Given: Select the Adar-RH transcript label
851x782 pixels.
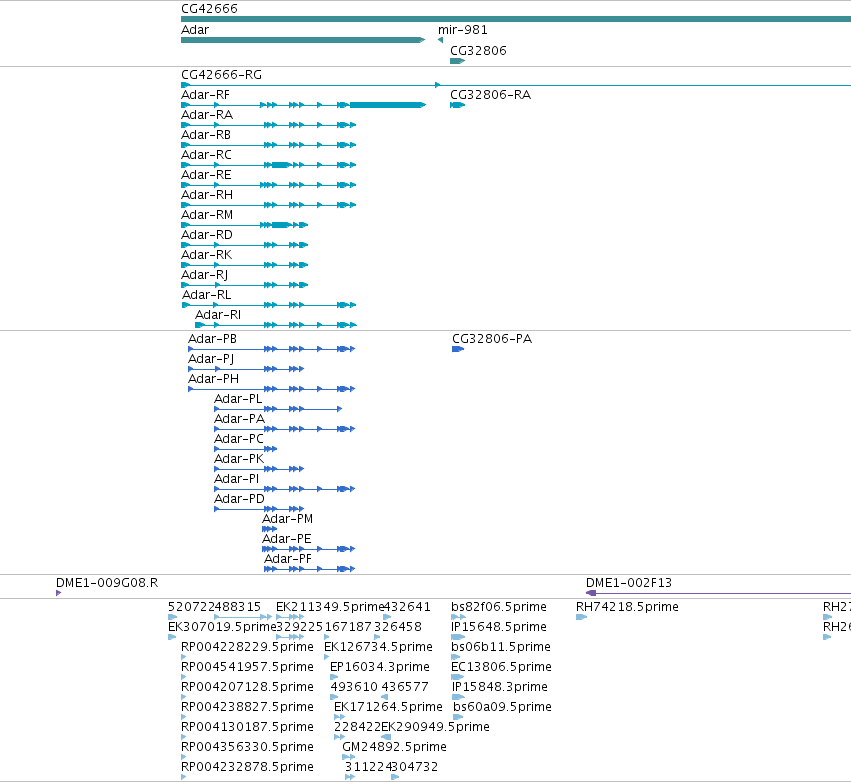Looking at the screenshot, I should click(x=207, y=195).
